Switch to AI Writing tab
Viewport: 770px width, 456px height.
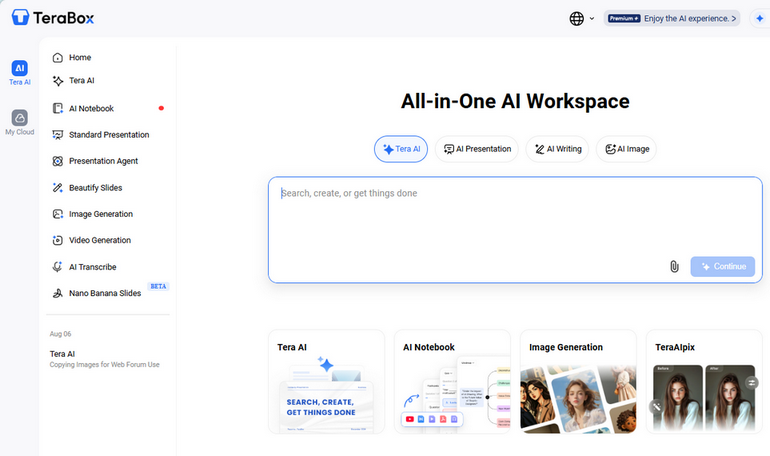[557, 149]
